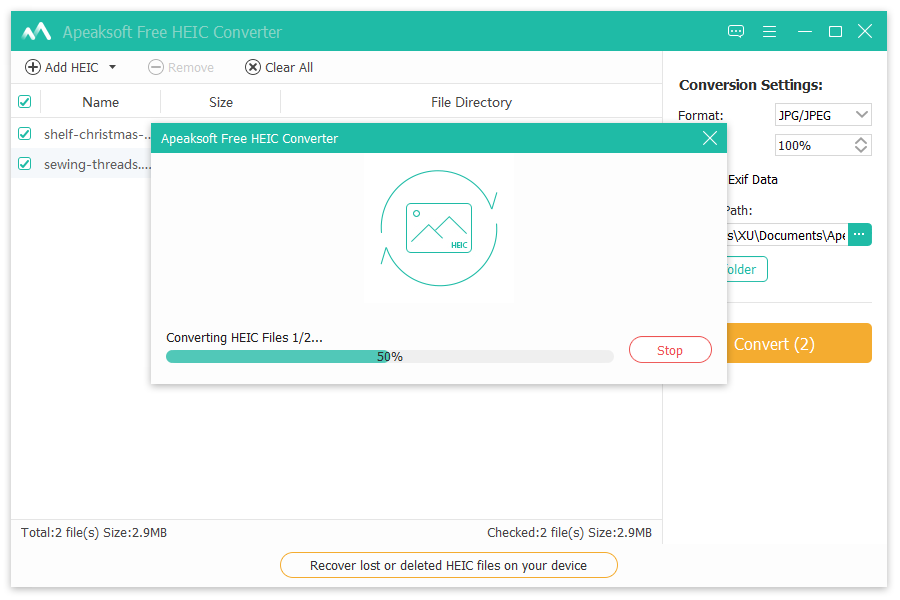Click the Add HEIC plus icon
Viewport: 900px width, 600px height.
(x=33, y=67)
